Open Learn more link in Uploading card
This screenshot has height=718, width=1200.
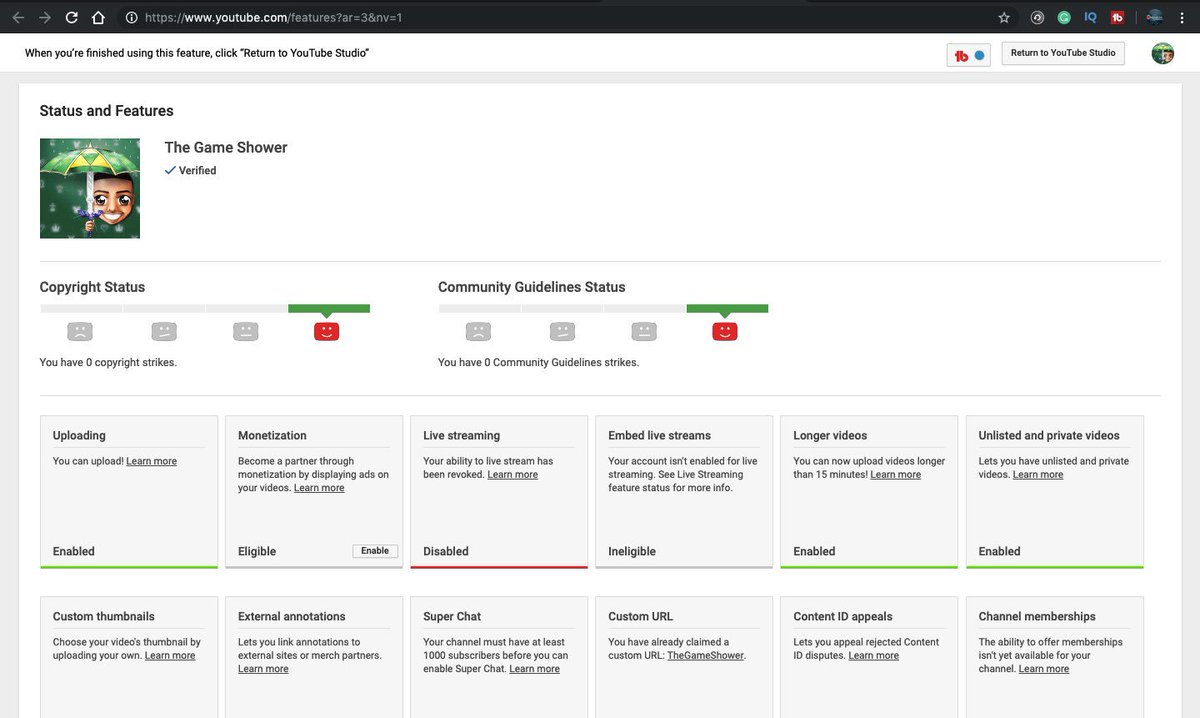coord(151,461)
